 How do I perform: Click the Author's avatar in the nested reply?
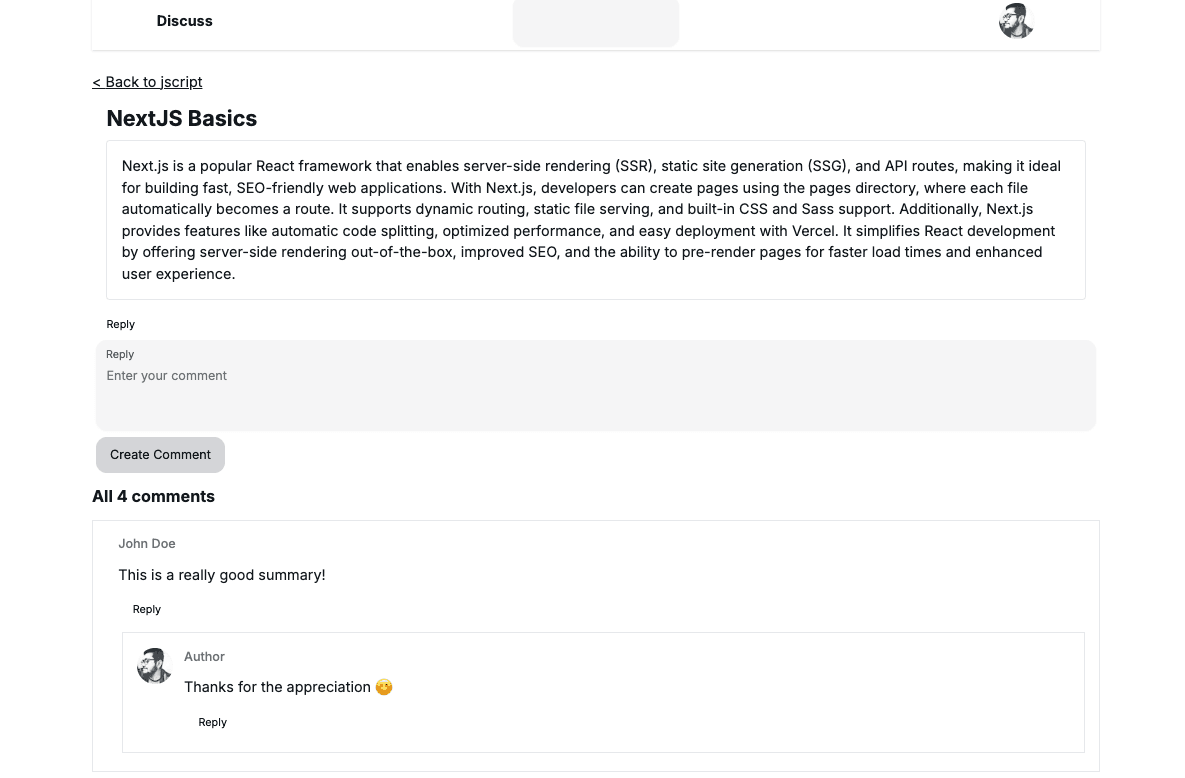pos(154,666)
